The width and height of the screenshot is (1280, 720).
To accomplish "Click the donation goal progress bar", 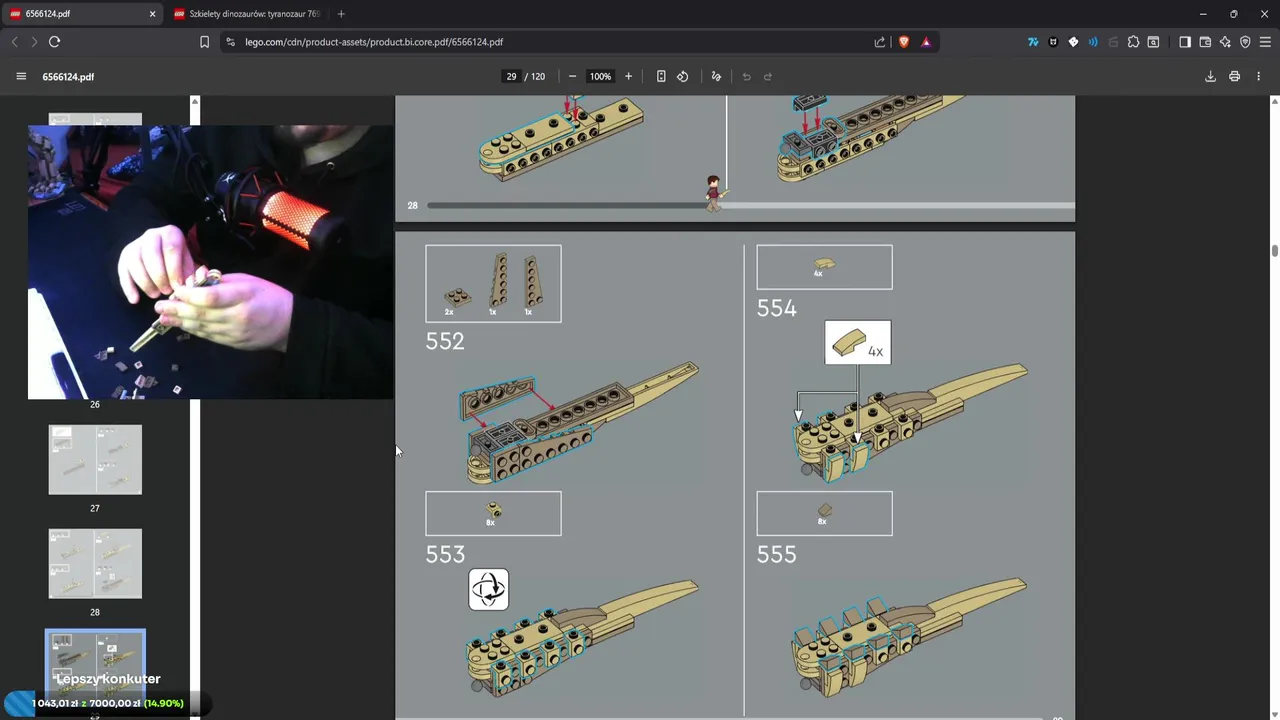I will (107, 703).
